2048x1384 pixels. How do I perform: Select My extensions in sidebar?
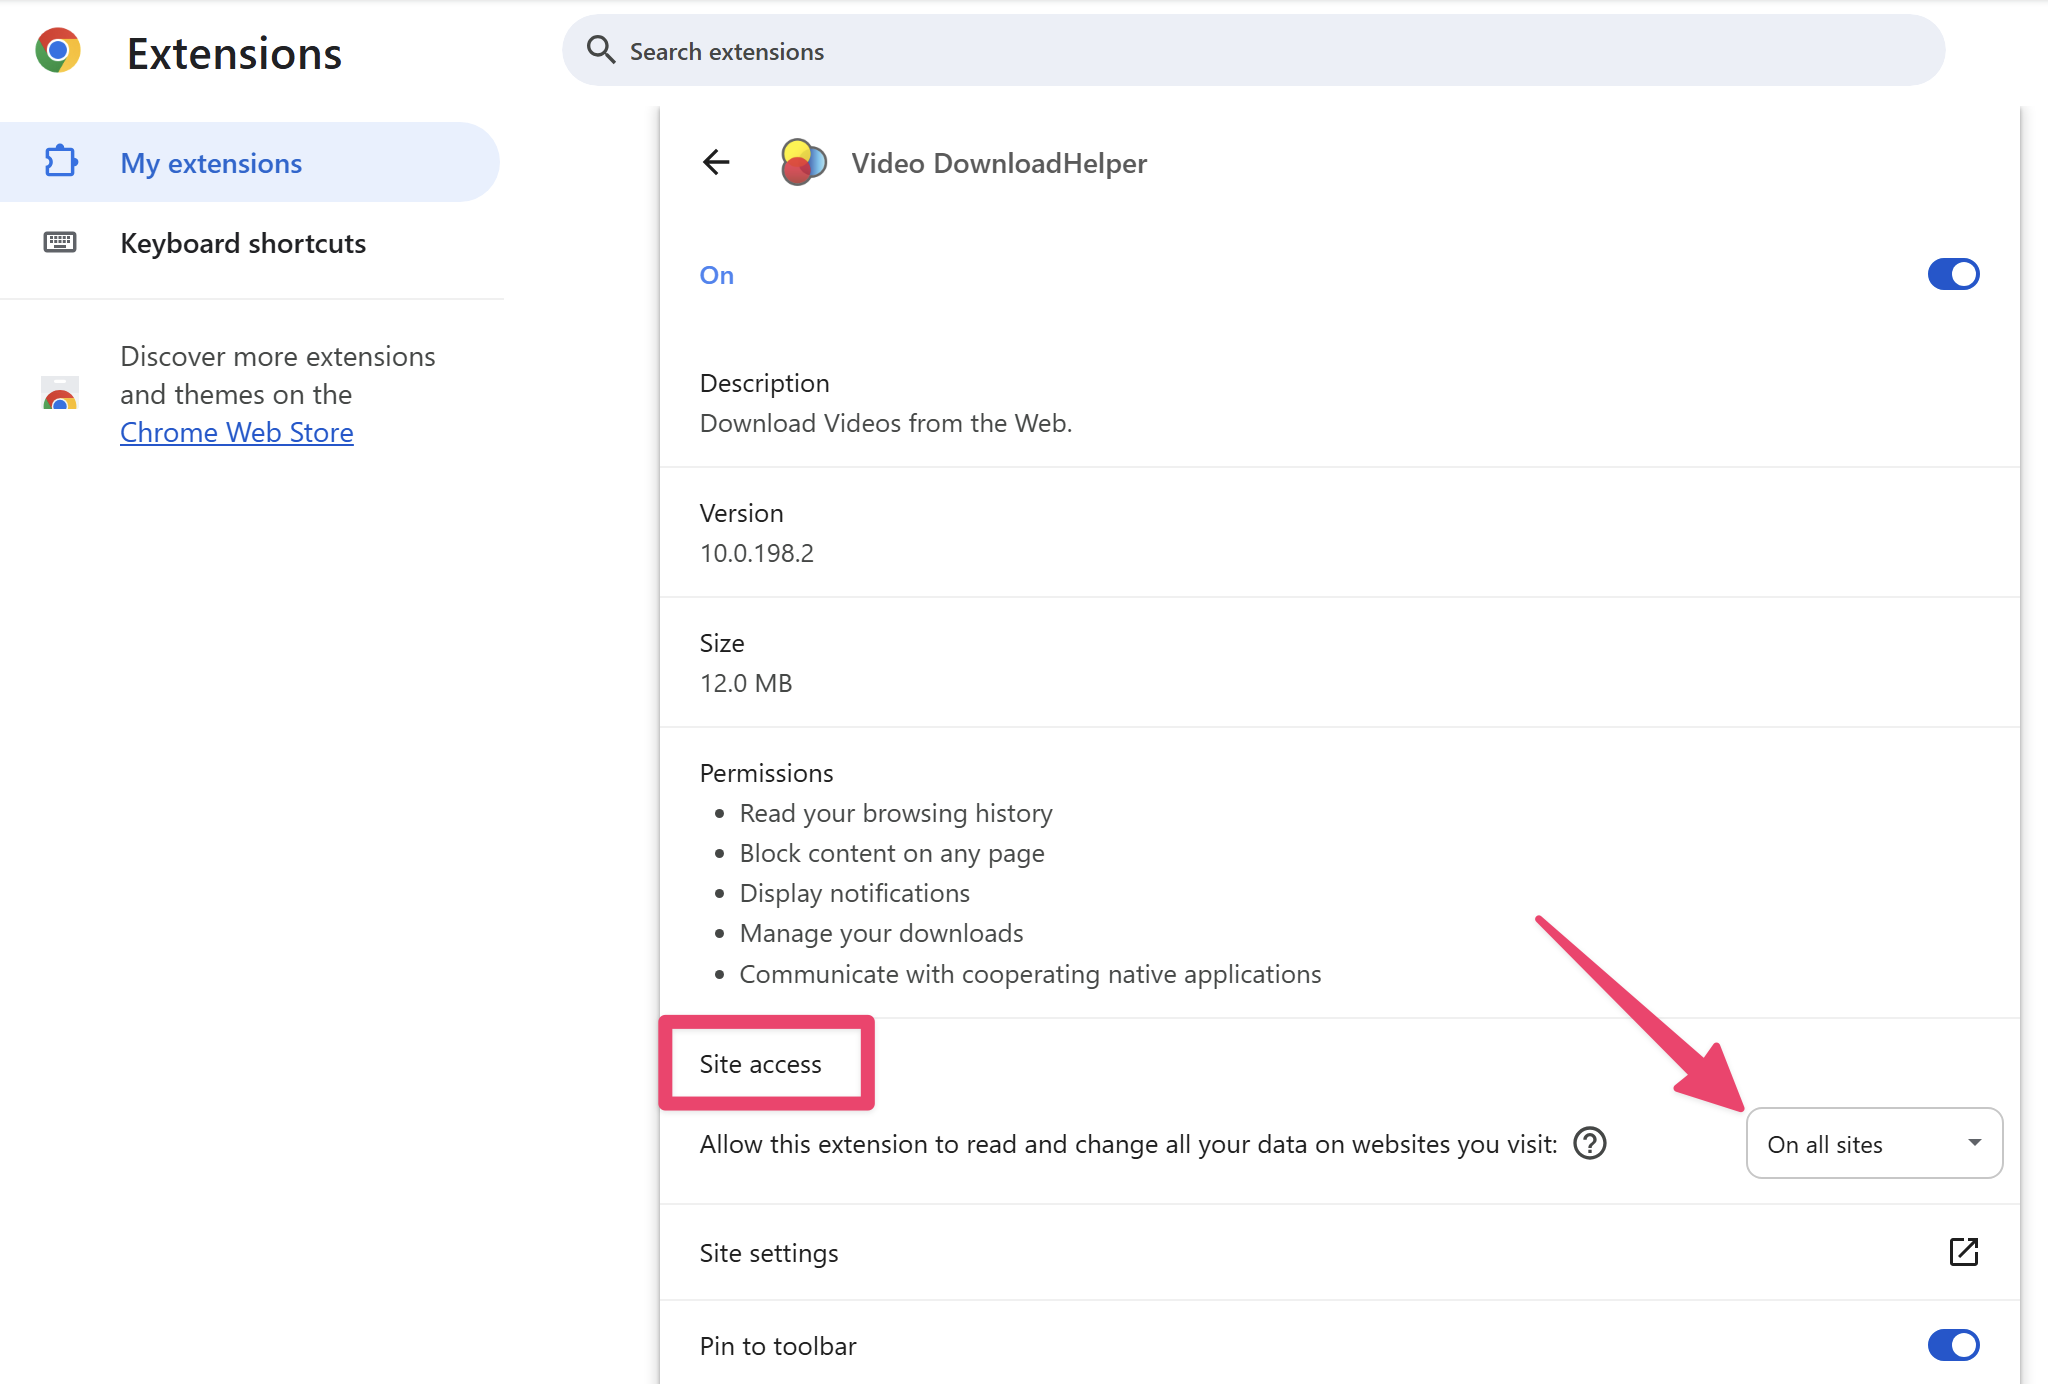pyautogui.click(x=211, y=163)
